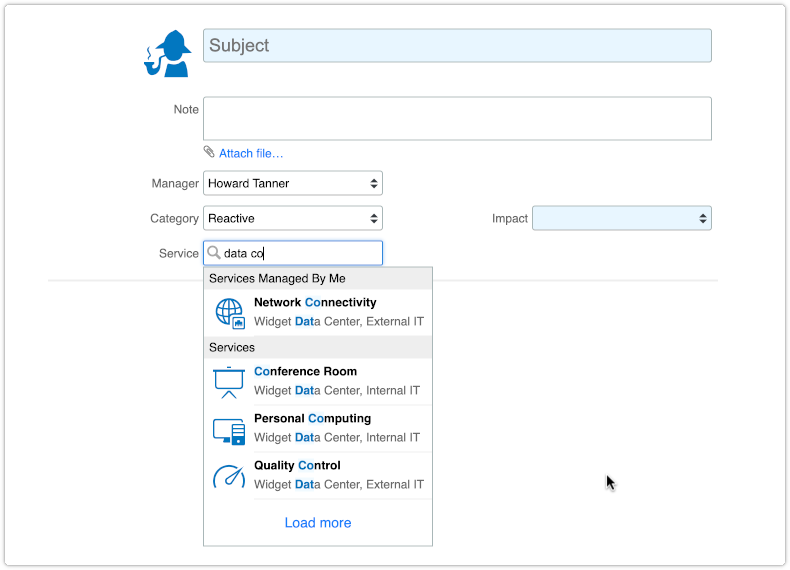Click 'Widget Data Center, Internal IT' under Conference Room
Viewport: 790px width, 570px height.
click(x=337, y=391)
